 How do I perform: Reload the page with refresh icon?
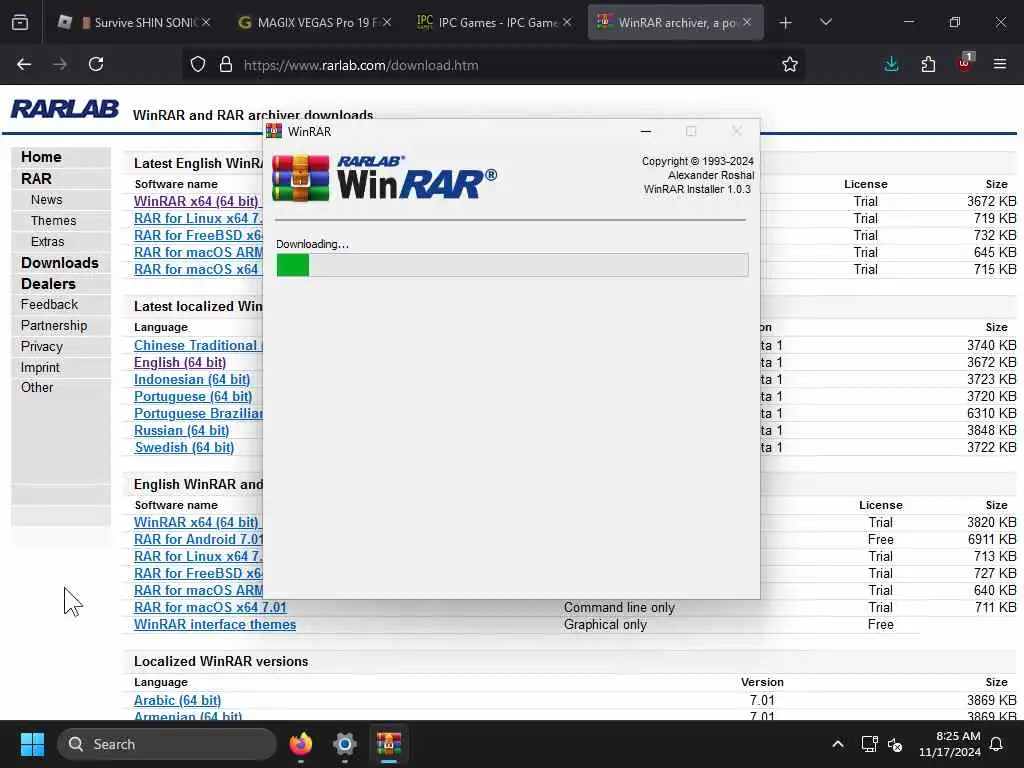point(96,64)
